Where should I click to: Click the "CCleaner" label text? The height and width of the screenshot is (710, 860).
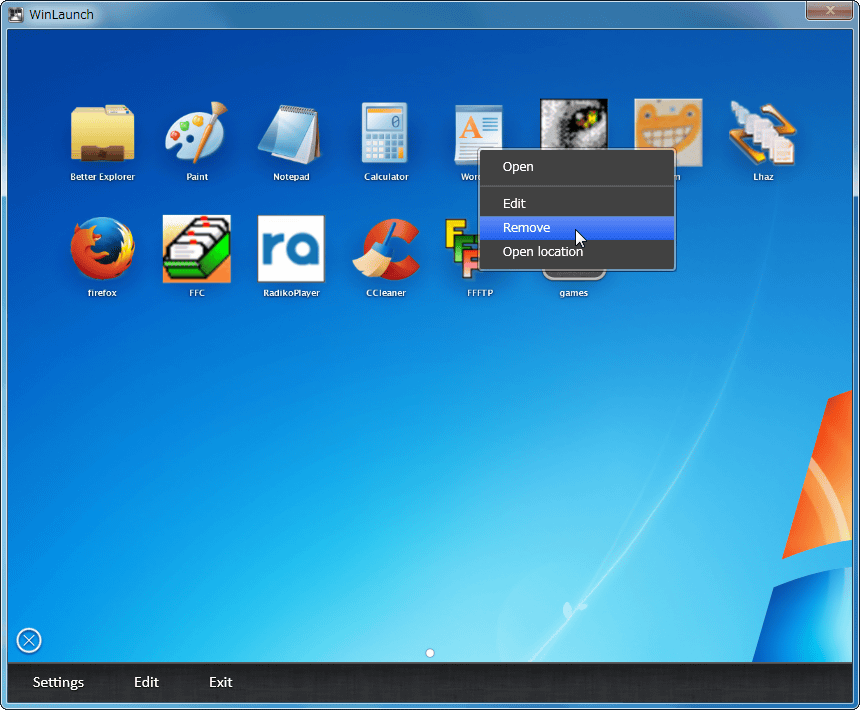386,293
